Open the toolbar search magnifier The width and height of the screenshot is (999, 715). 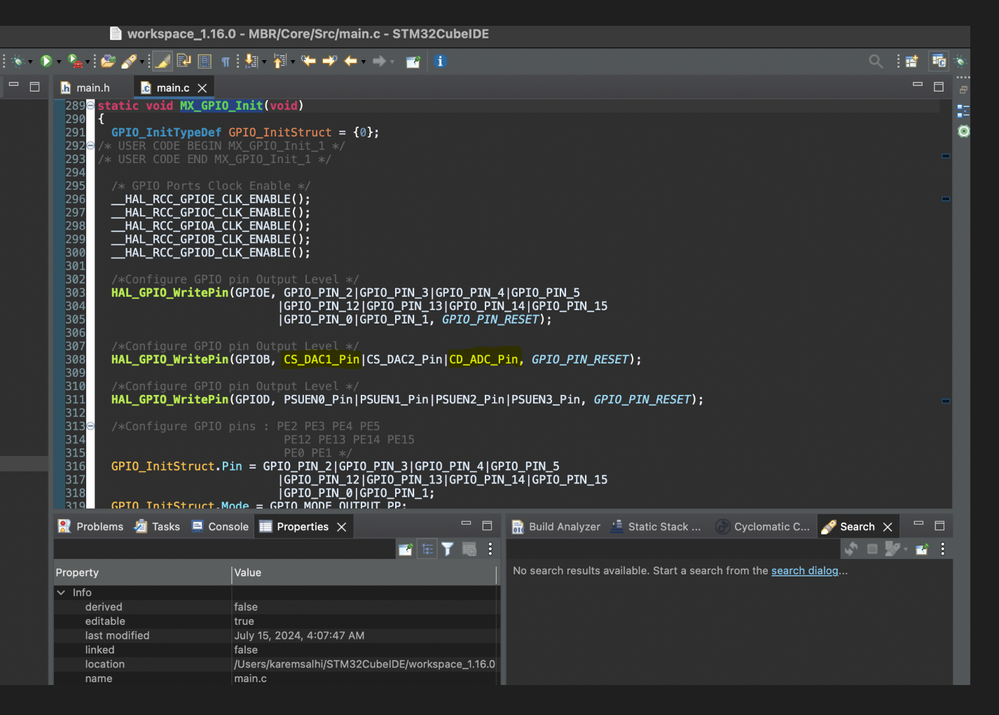pyautogui.click(x=876, y=62)
